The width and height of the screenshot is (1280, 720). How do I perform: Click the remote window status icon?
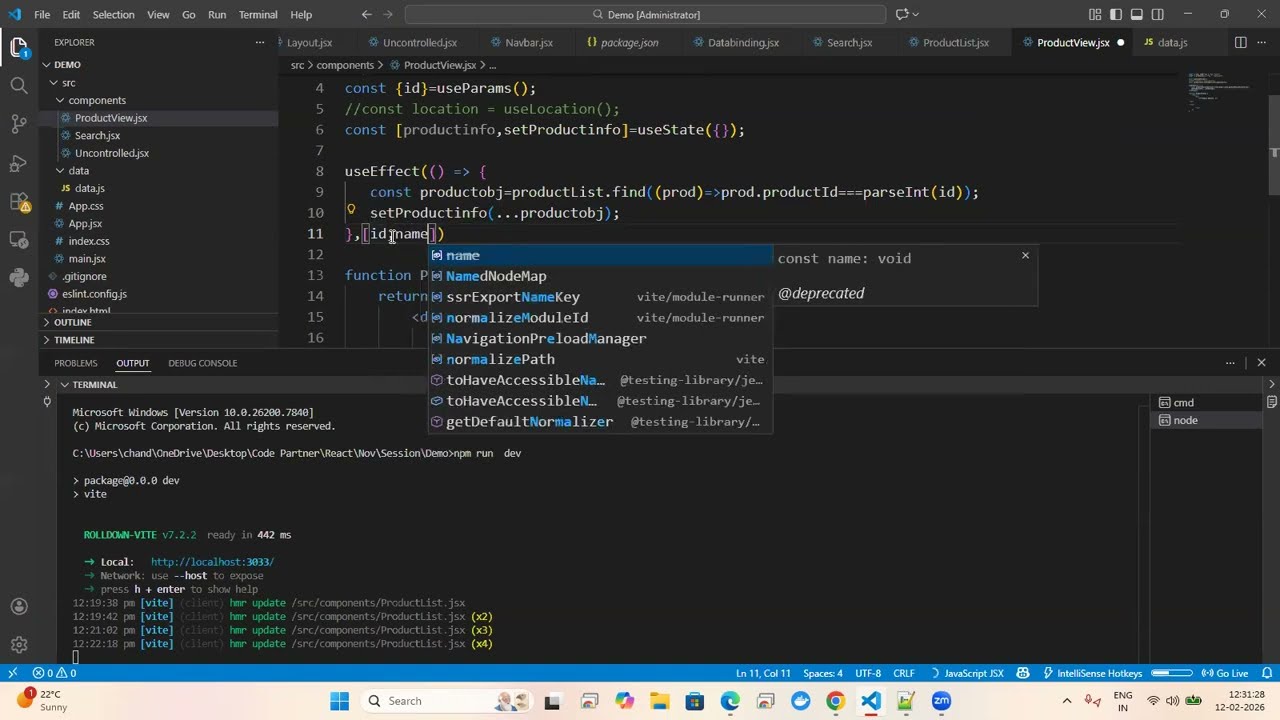click(12, 673)
